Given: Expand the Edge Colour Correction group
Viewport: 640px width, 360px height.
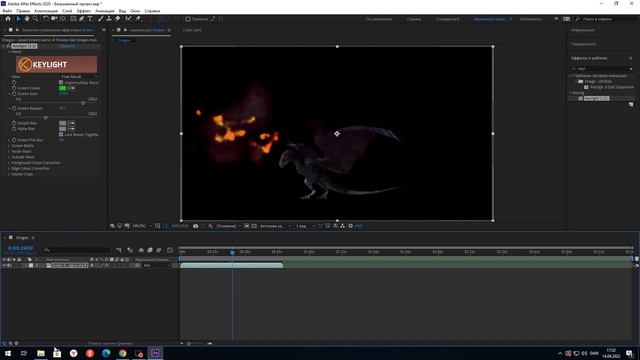Looking at the screenshot, I should pyautogui.click(x=9, y=169).
